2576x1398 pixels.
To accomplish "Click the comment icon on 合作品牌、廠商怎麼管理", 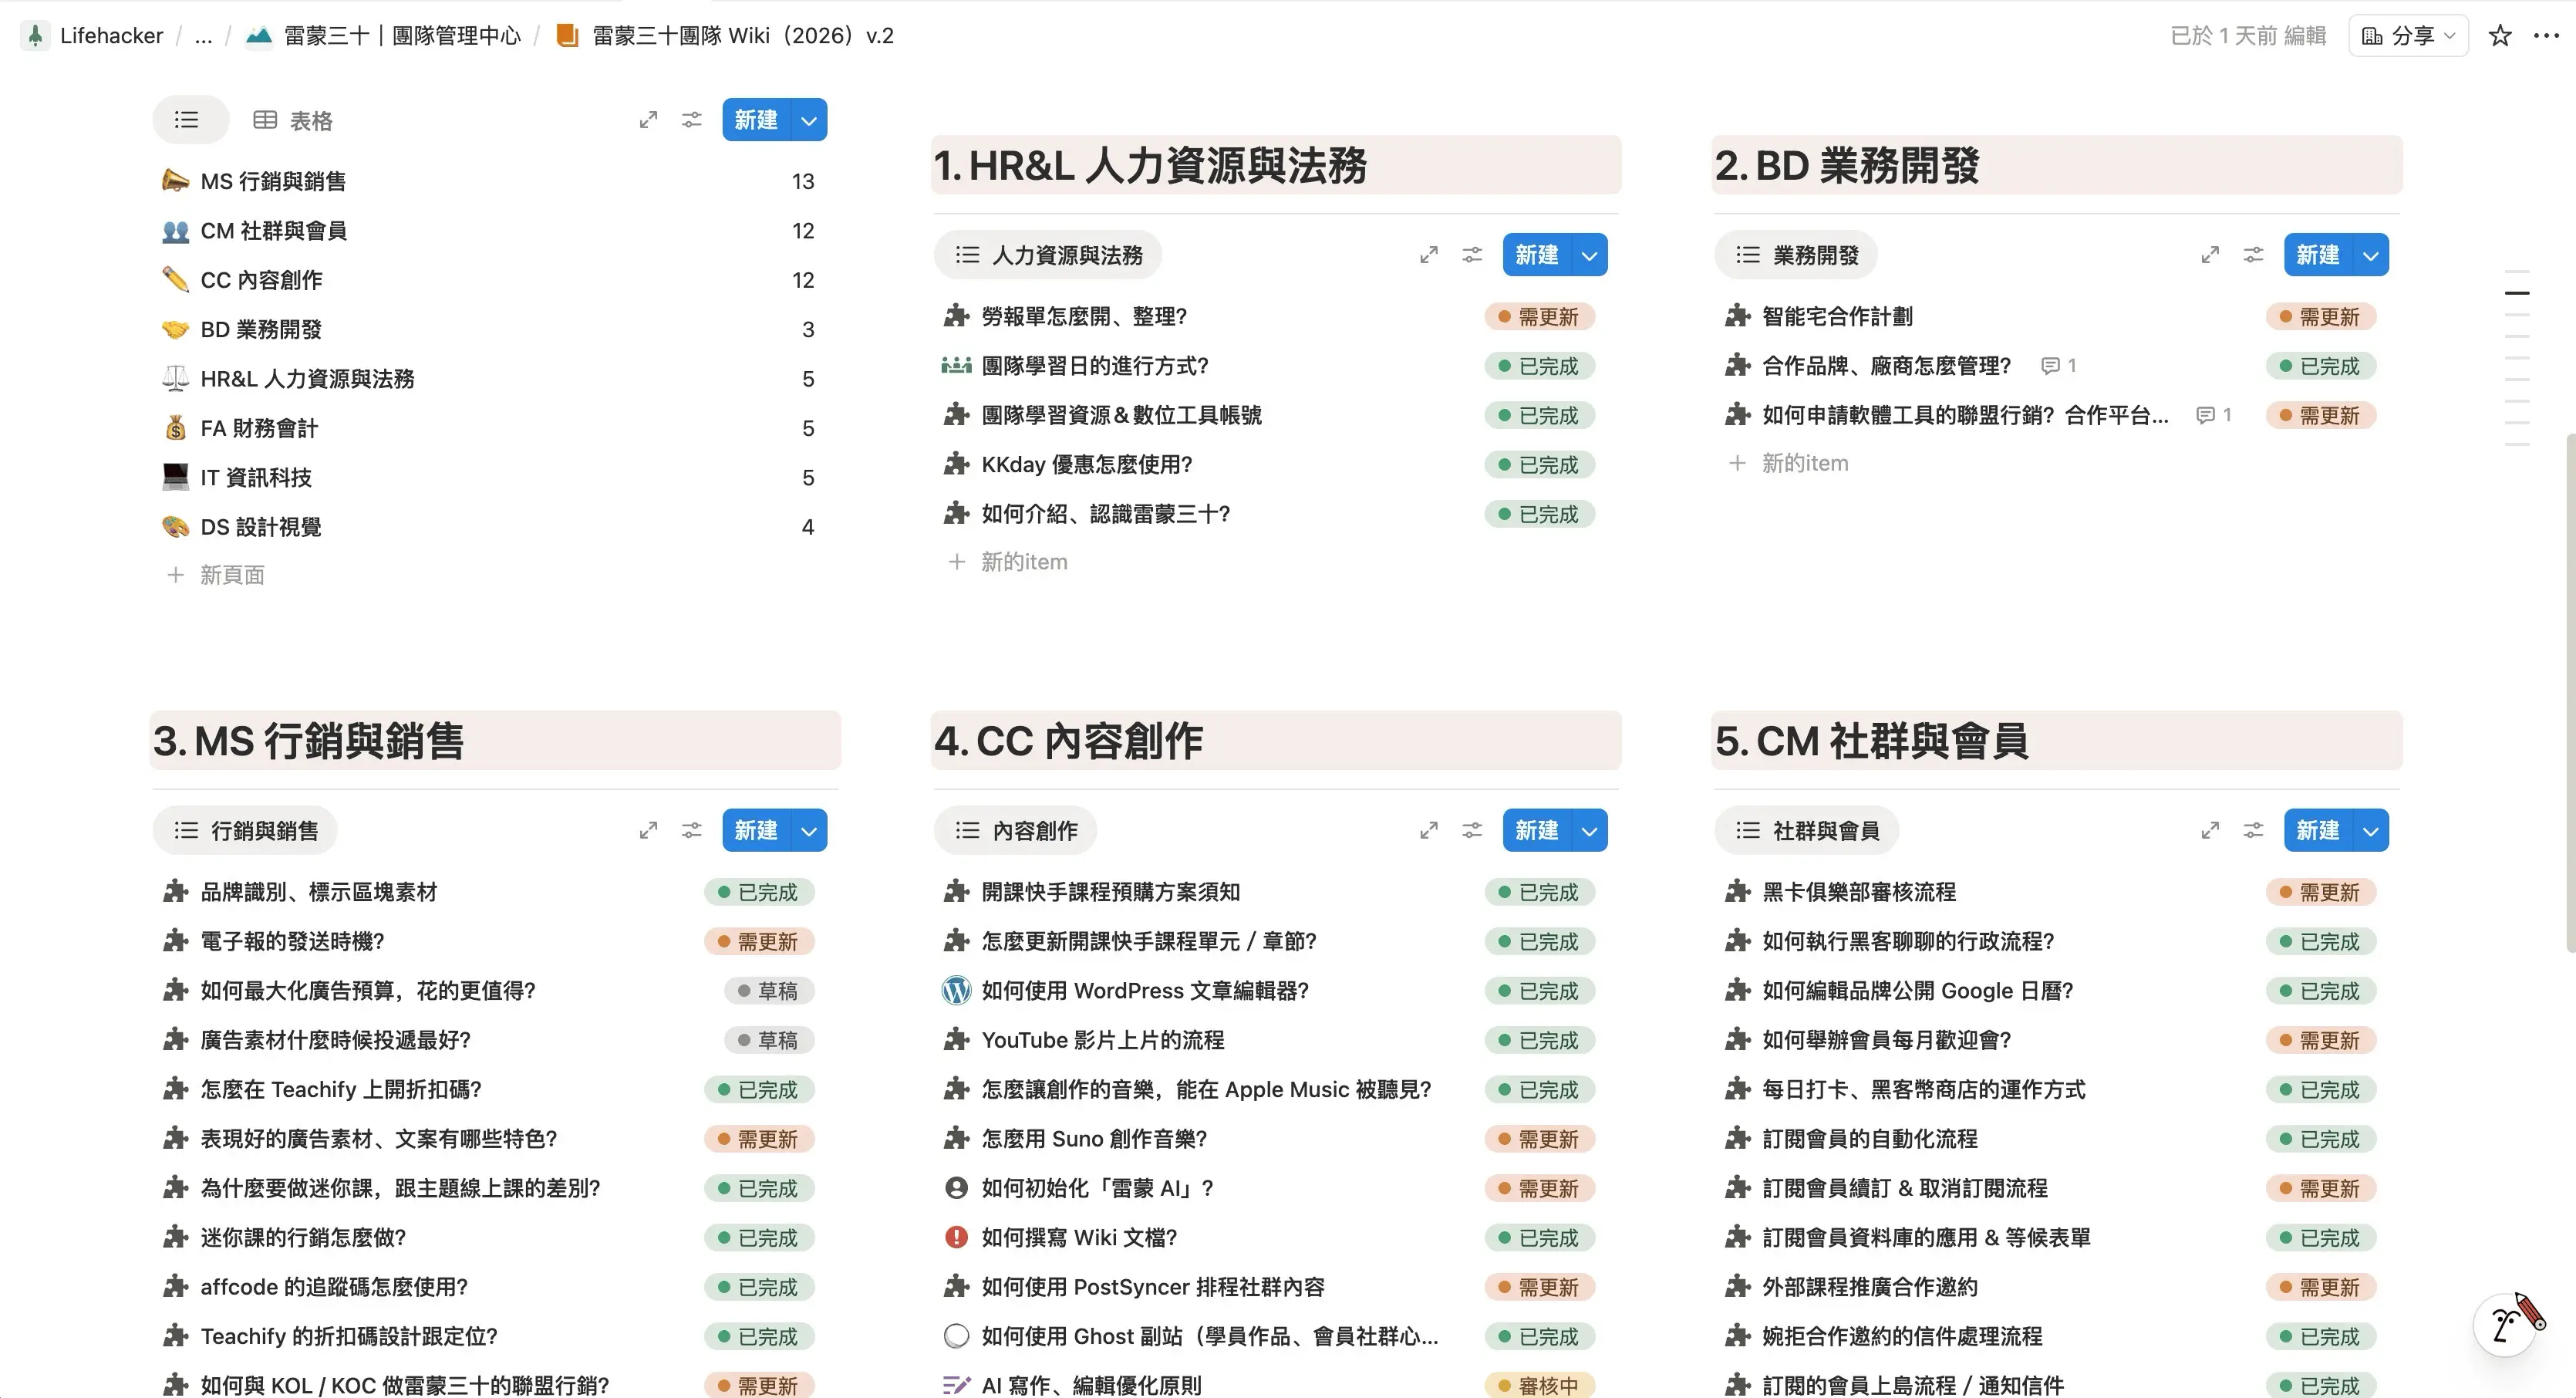I will pyautogui.click(x=2050, y=366).
